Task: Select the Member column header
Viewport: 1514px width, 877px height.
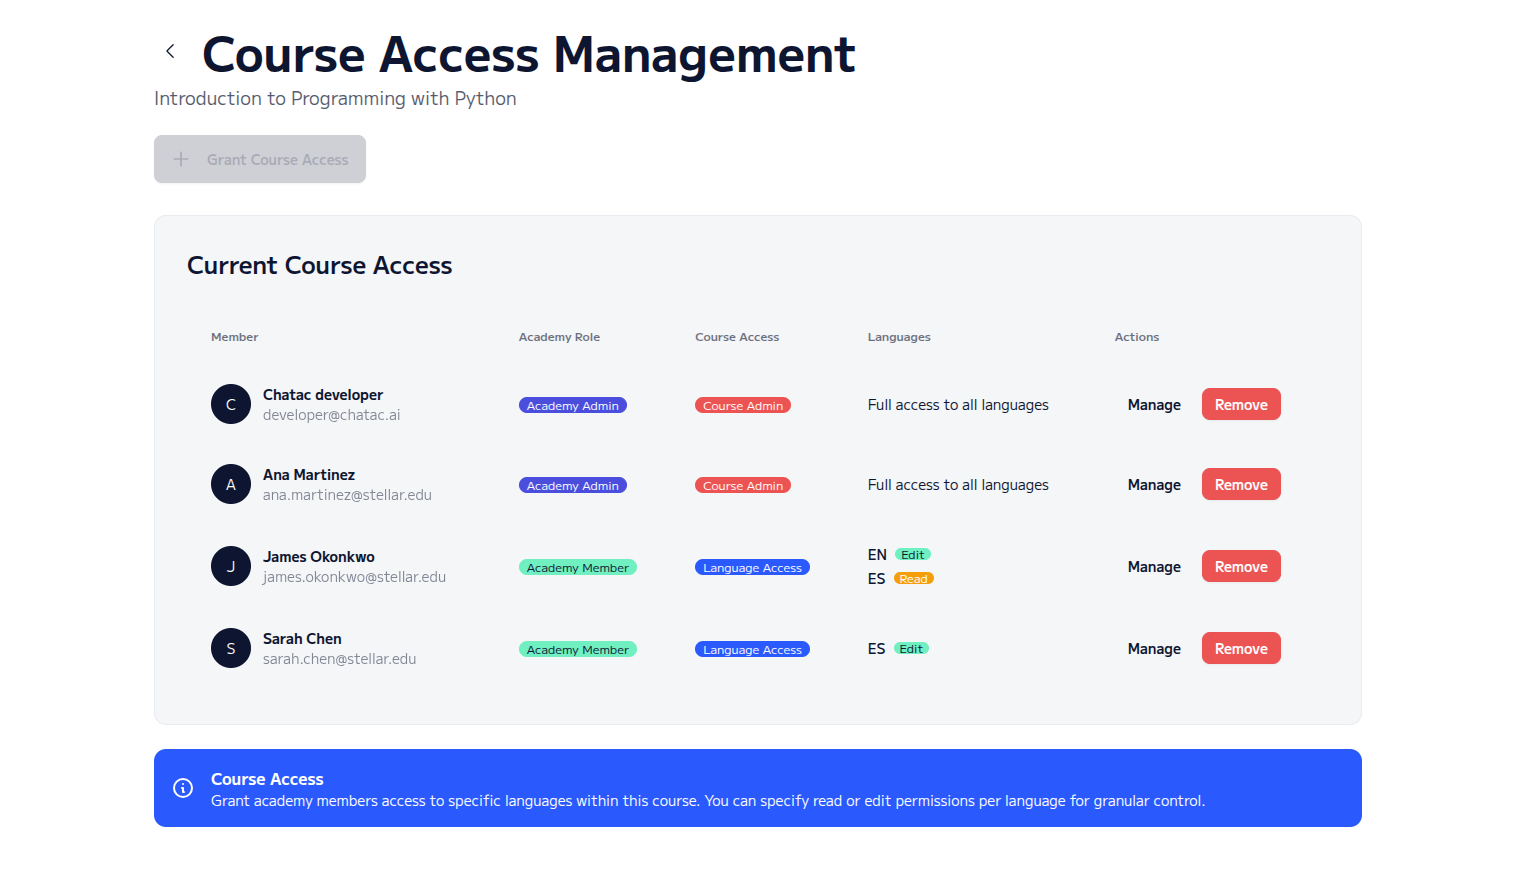Action: pyautogui.click(x=234, y=337)
